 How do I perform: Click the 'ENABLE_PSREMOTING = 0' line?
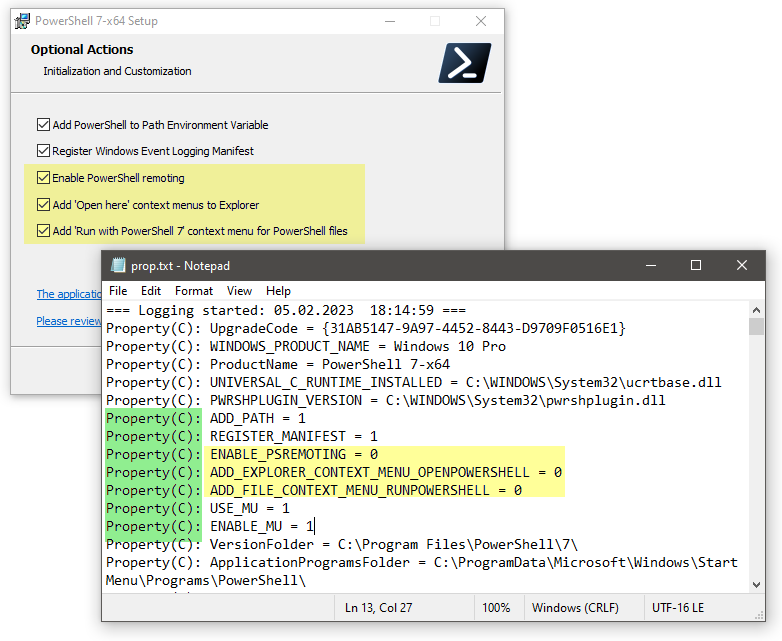(x=242, y=454)
